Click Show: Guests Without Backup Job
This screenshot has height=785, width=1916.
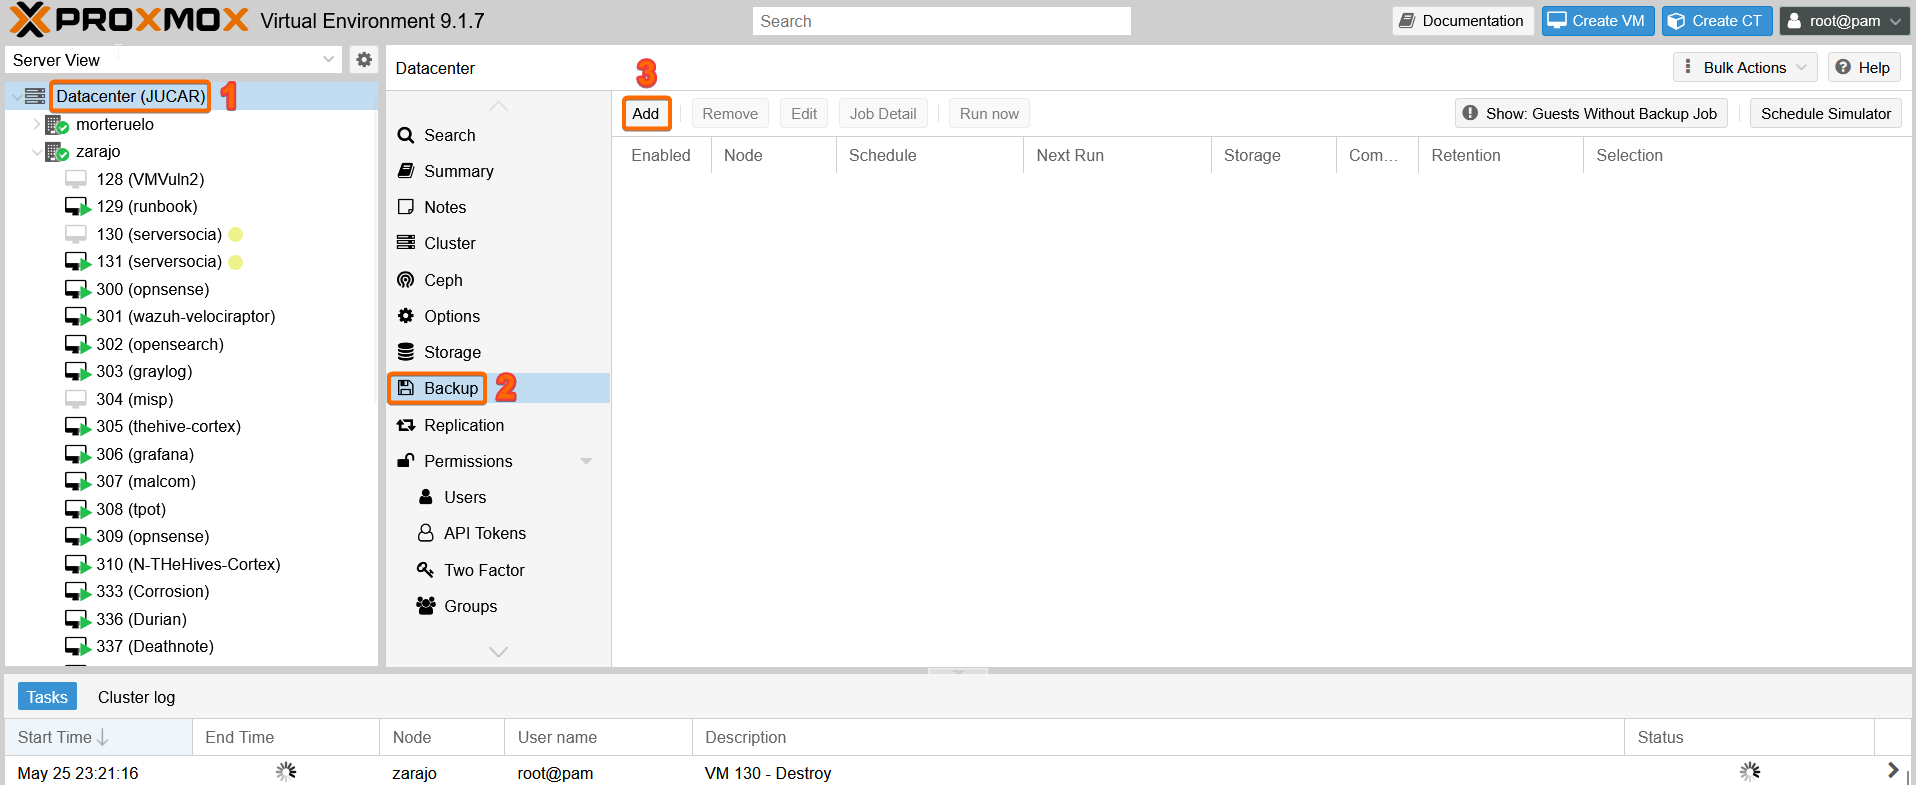pyautogui.click(x=1591, y=113)
